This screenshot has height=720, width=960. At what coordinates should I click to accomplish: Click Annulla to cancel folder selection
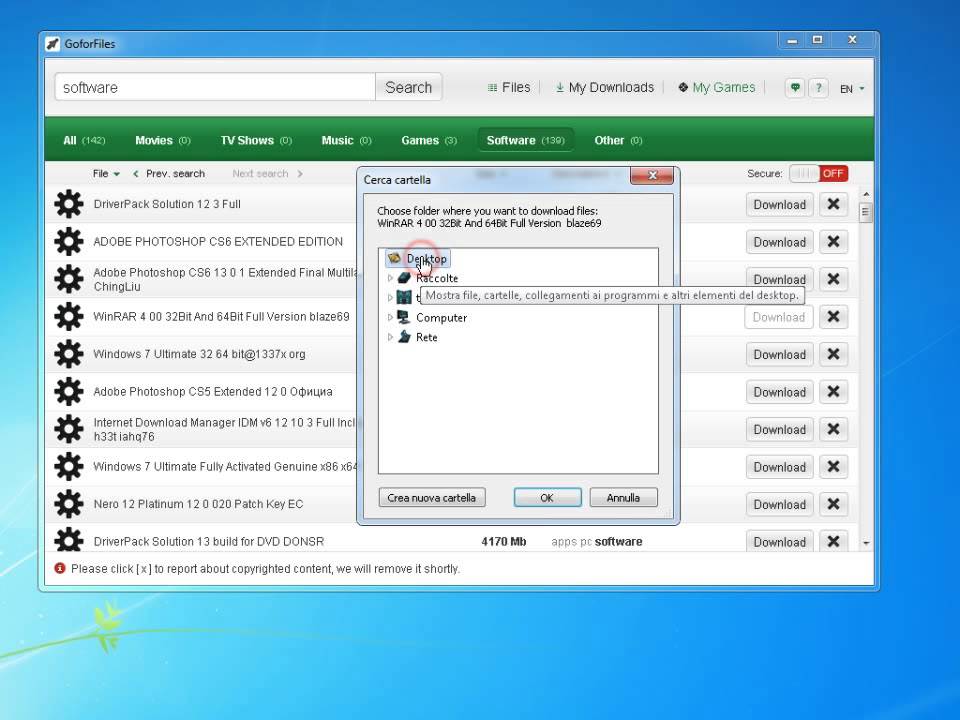623,498
